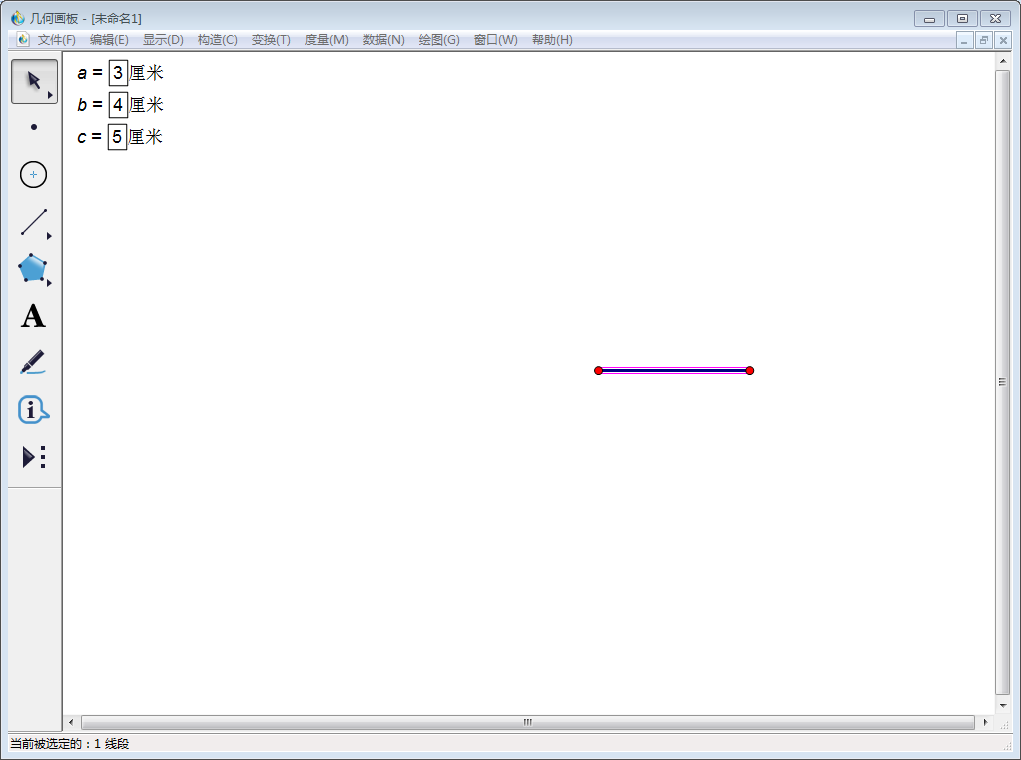Screen dimensions: 1021x760
Task: Click the value box of parameter a
Action: [118, 73]
